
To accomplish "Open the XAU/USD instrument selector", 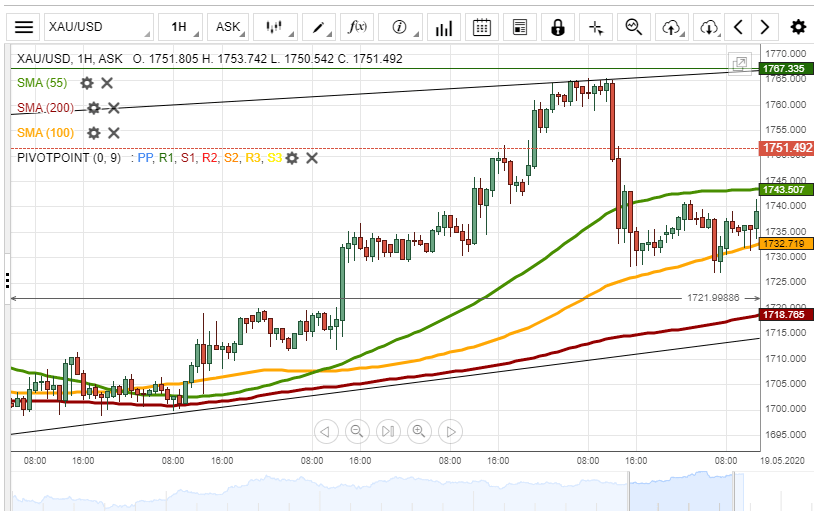I will pos(99,27).
